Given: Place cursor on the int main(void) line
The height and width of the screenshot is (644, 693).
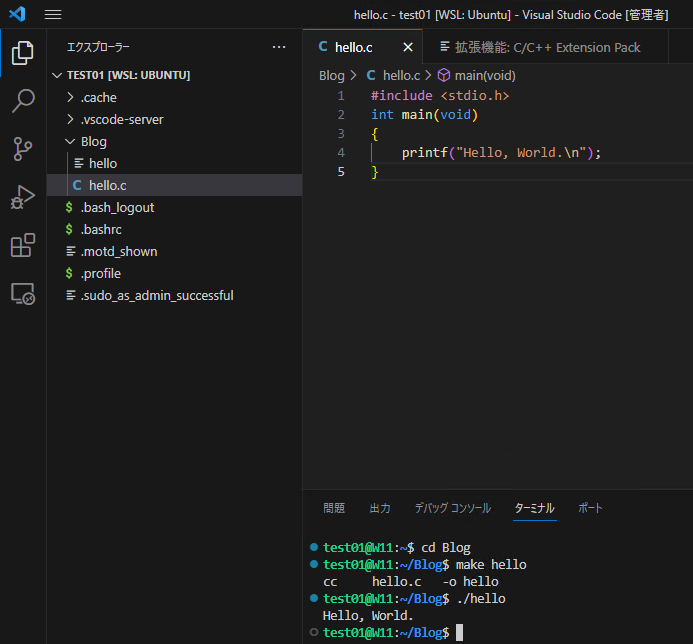Looking at the screenshot, I should (x=424, y=114).
